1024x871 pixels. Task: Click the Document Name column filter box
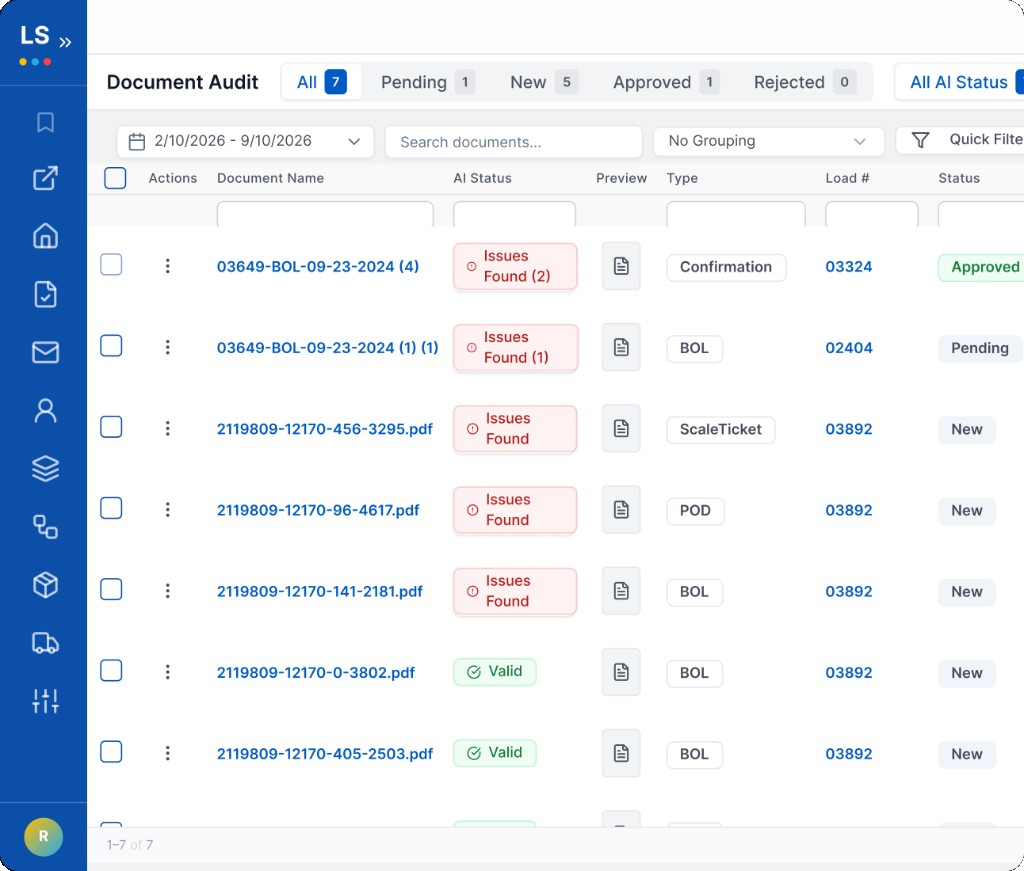tap(325, 214)
